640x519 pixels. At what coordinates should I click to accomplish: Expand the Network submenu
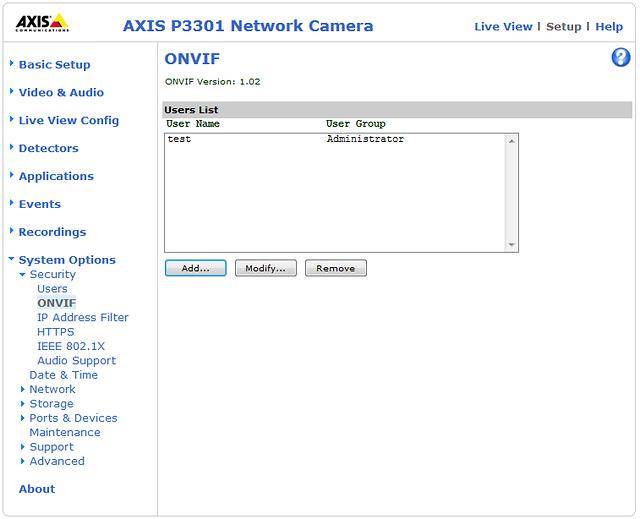tap(52, 389)
